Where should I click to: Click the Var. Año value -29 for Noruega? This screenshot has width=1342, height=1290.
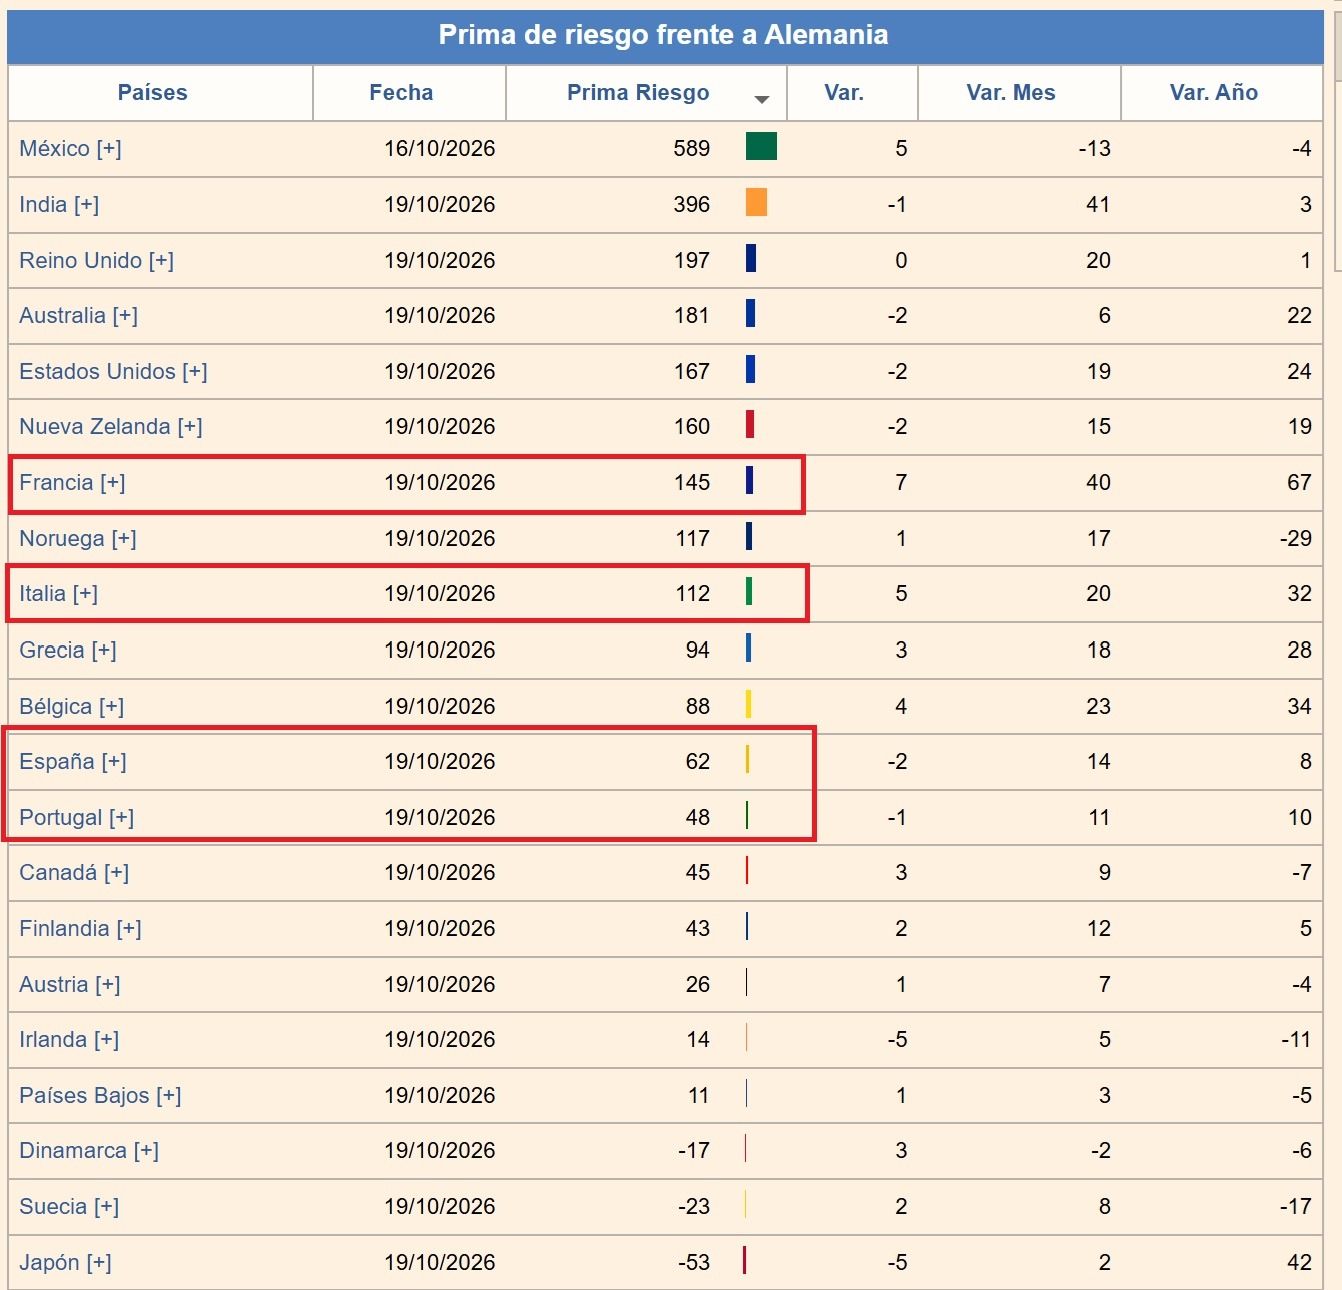pos(1296,539)
